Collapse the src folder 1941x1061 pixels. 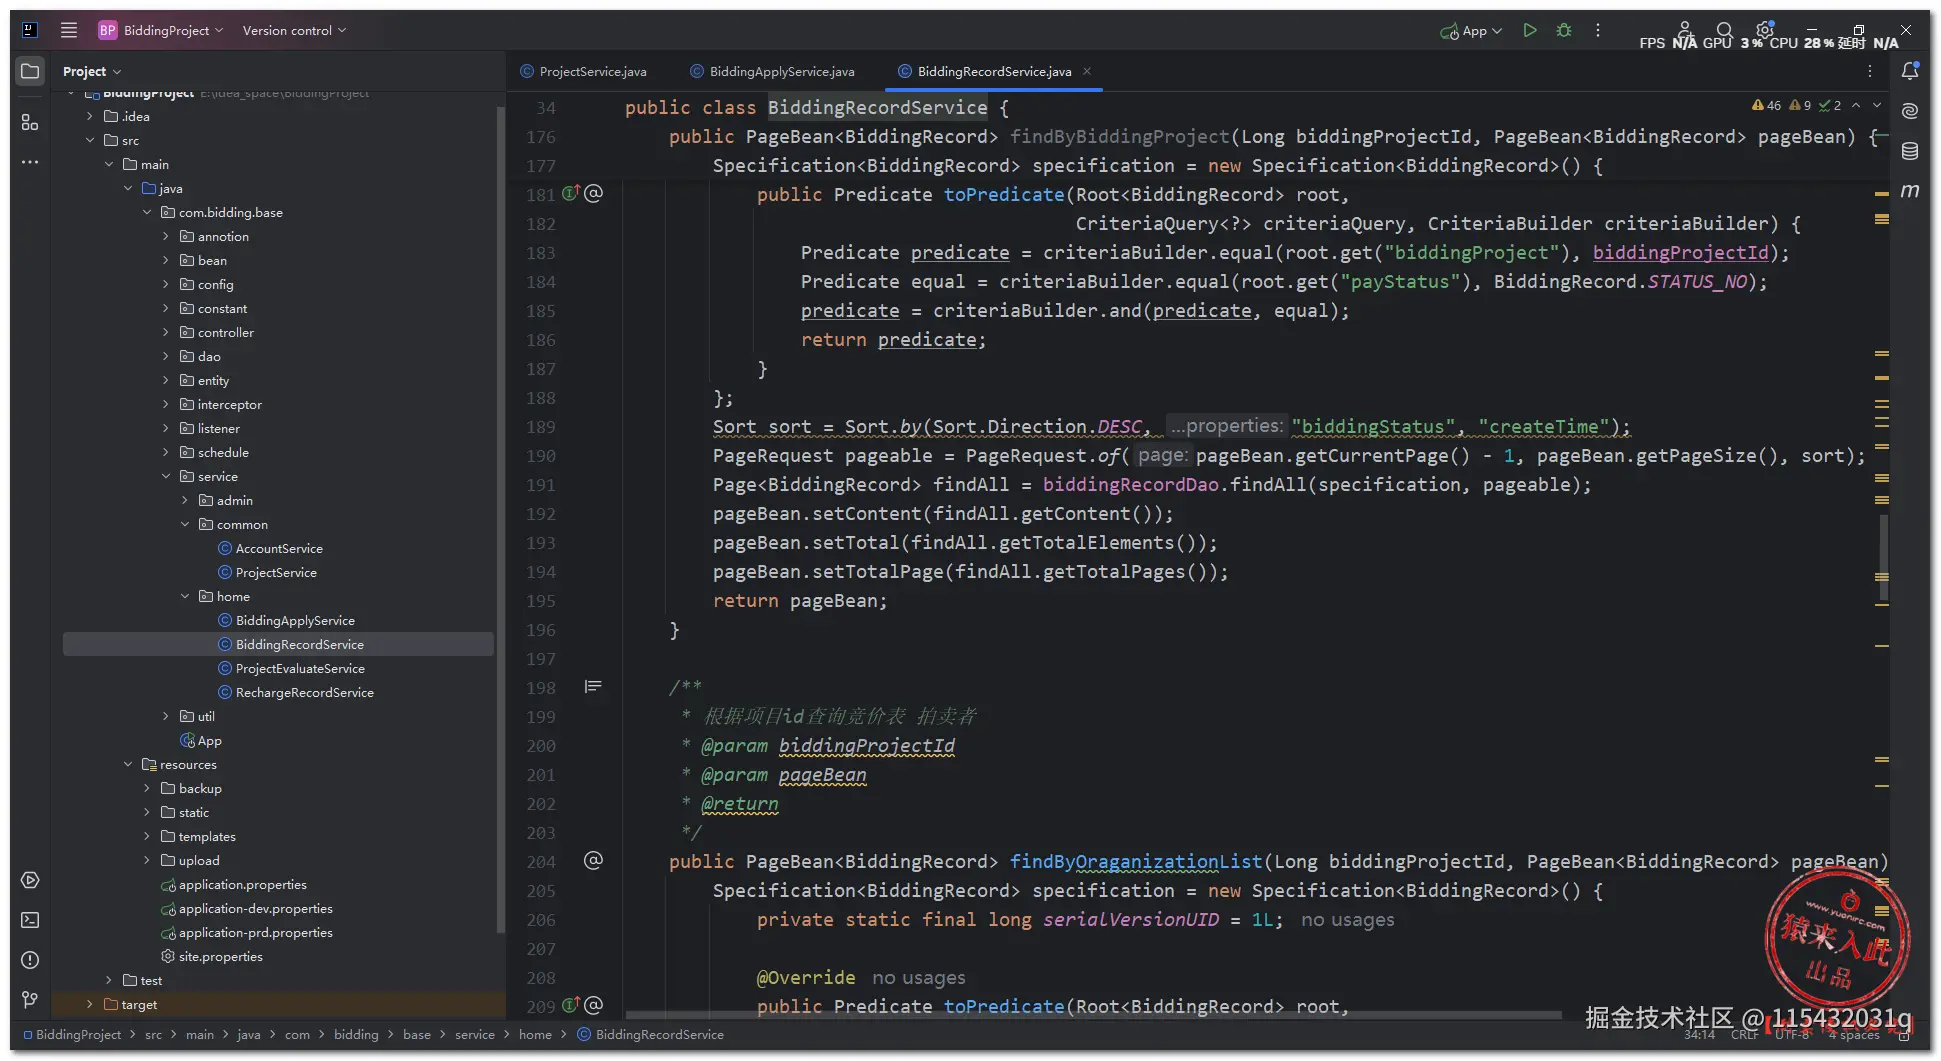pyautogui.click(x=90, y=140)
